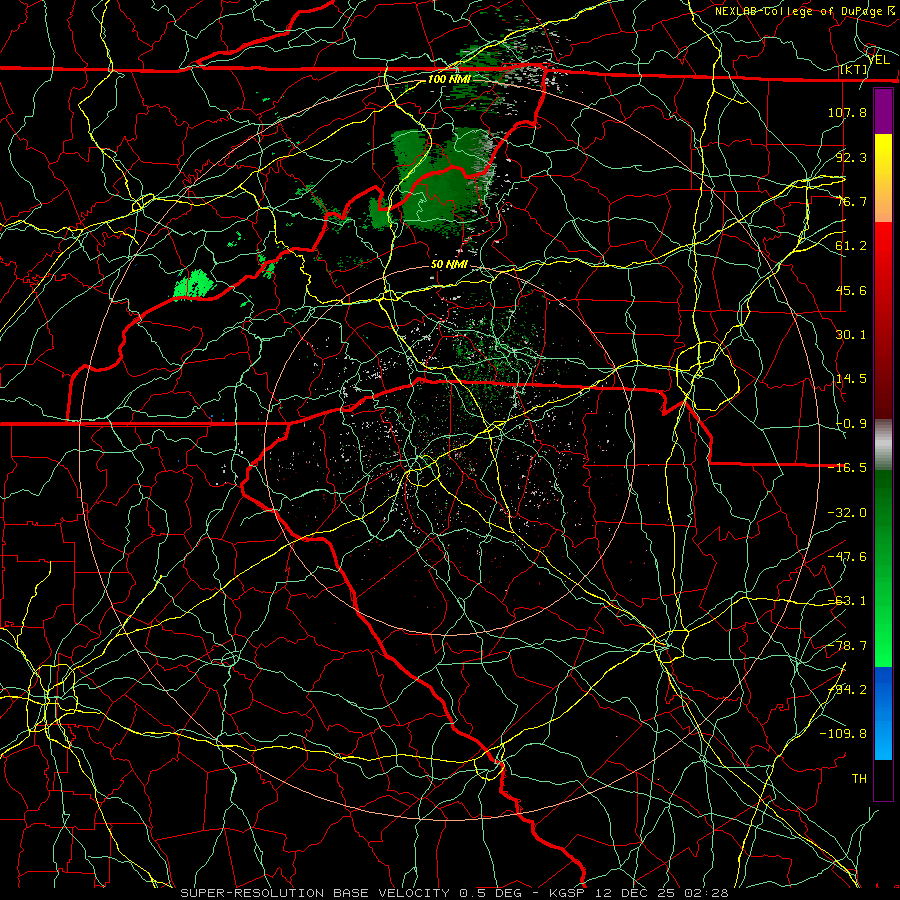The height and width of the screenshot is (900, 900).
Task: Click the -32.0 legend value
Action: [x=847, y=513]
